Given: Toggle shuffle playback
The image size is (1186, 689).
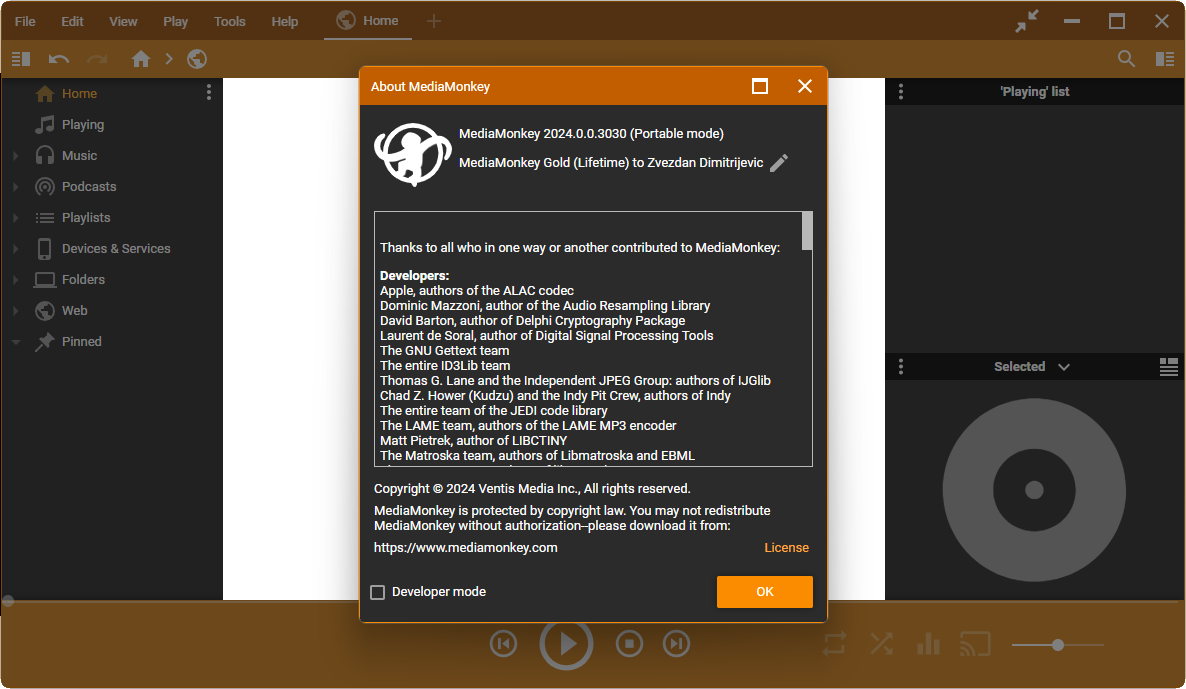Looking at the screenshot, I should pyautogui.click(x=881, y=644).
